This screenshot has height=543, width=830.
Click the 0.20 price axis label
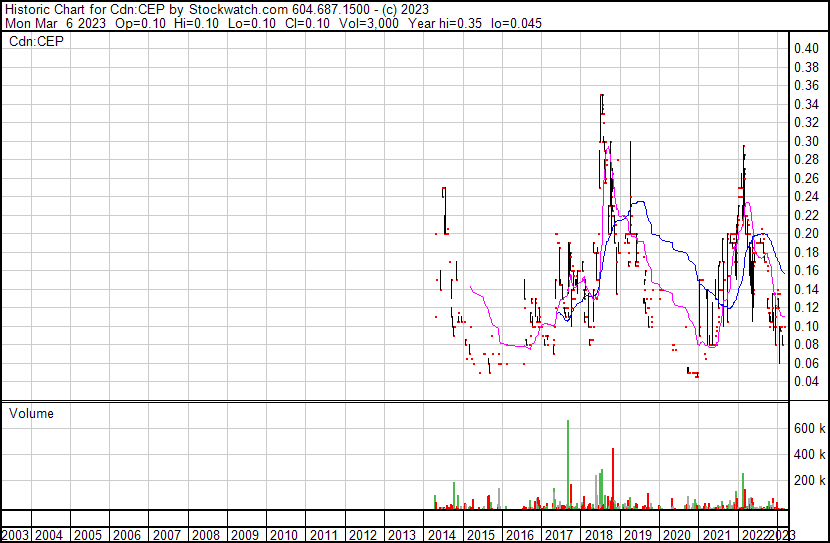coord(806,234)
